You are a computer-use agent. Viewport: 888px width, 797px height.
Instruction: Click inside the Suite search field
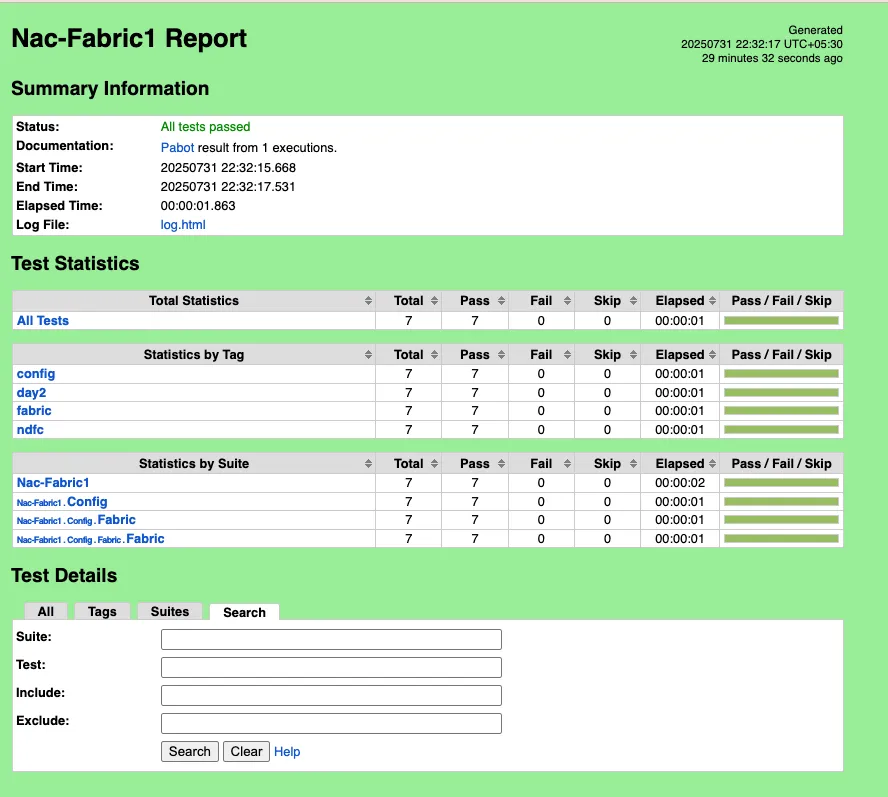tap(331, 639)
